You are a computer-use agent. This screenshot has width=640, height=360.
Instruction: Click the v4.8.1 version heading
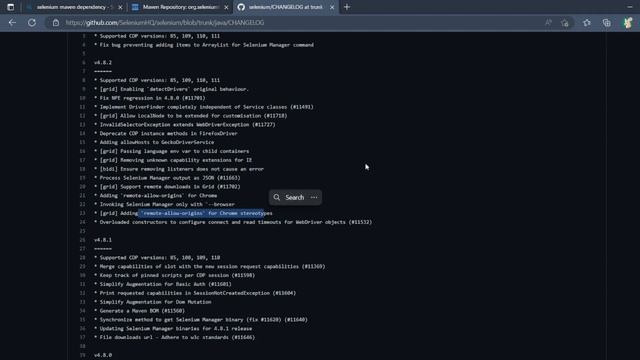coord(103,240)
